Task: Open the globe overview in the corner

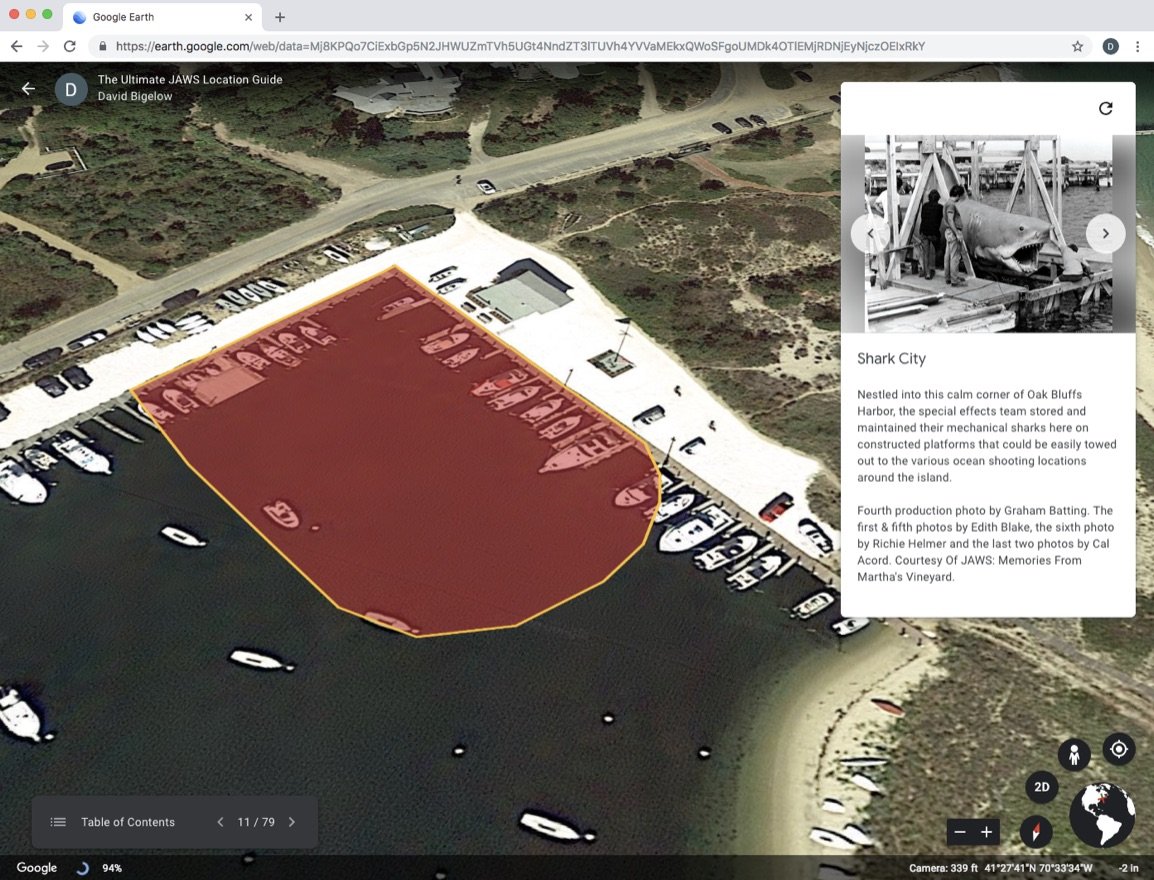Action: [x=1101, y=816]
